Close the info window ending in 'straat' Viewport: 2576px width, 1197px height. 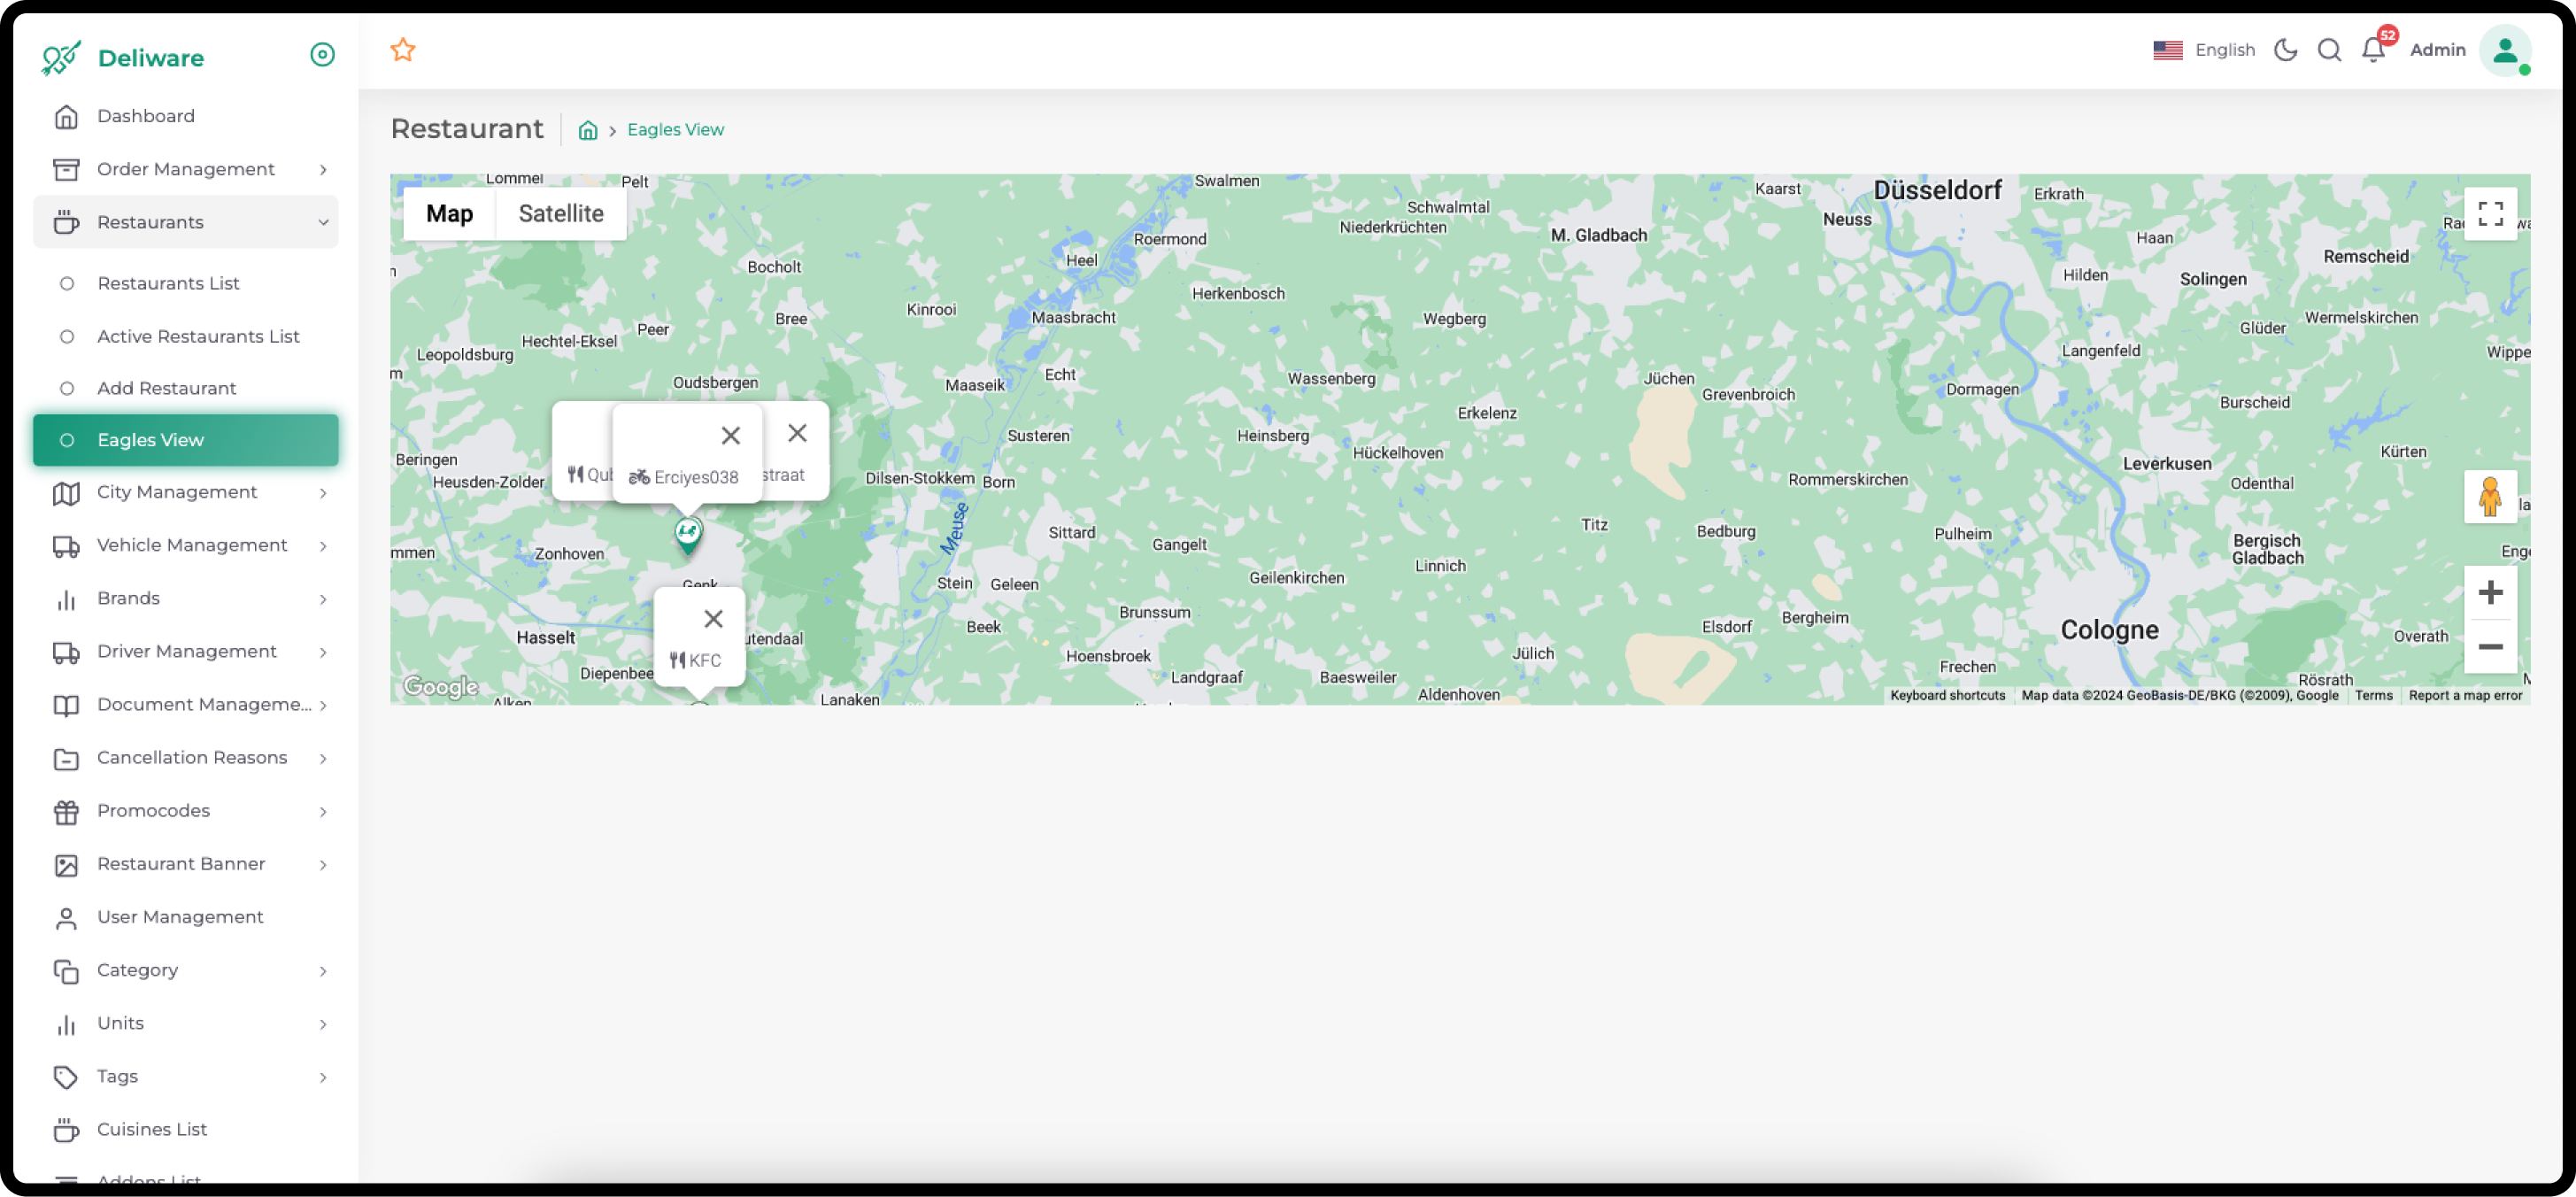click(797, 433)
